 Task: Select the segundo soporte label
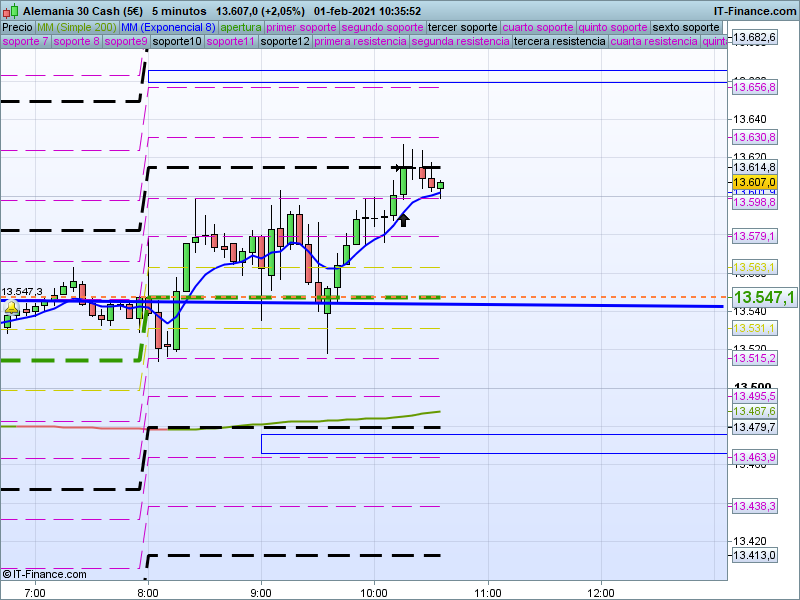382,27
